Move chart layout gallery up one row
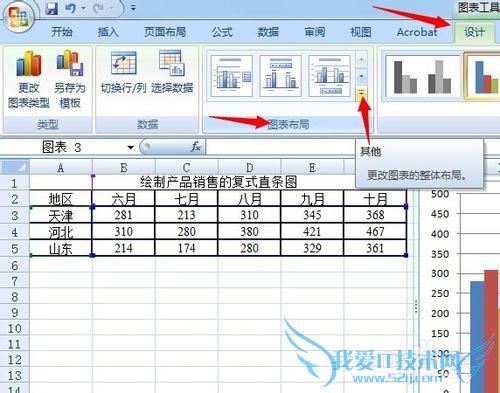The height and width of the screenshot is (393, 500). (361, 59)
